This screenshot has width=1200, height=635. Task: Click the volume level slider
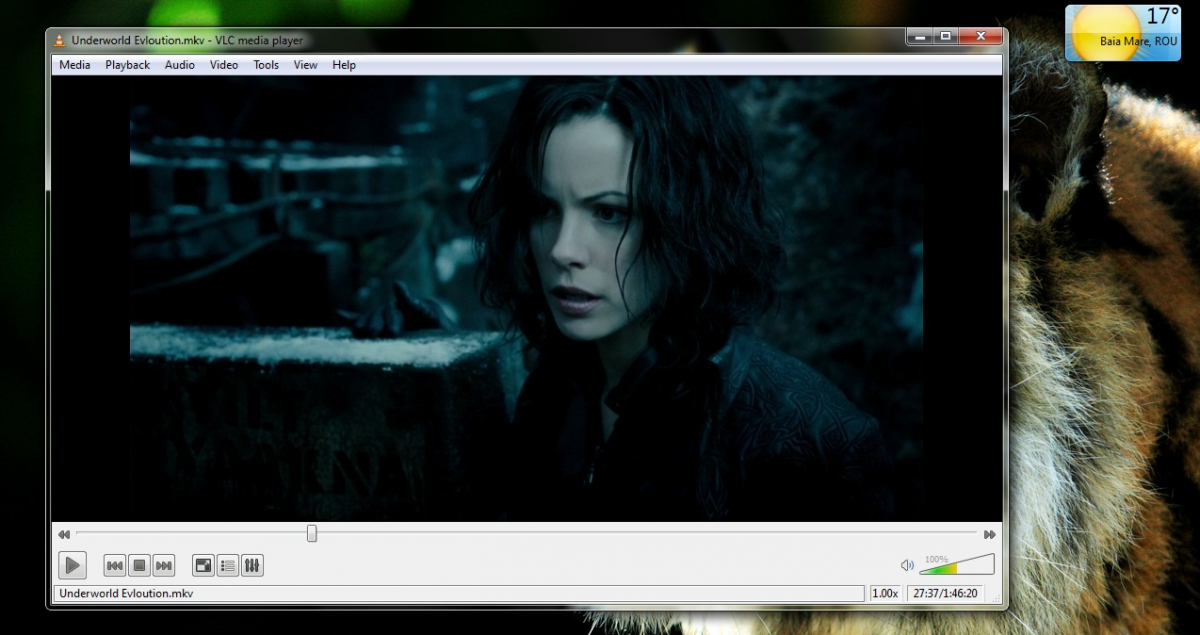[x=956, y=566]
